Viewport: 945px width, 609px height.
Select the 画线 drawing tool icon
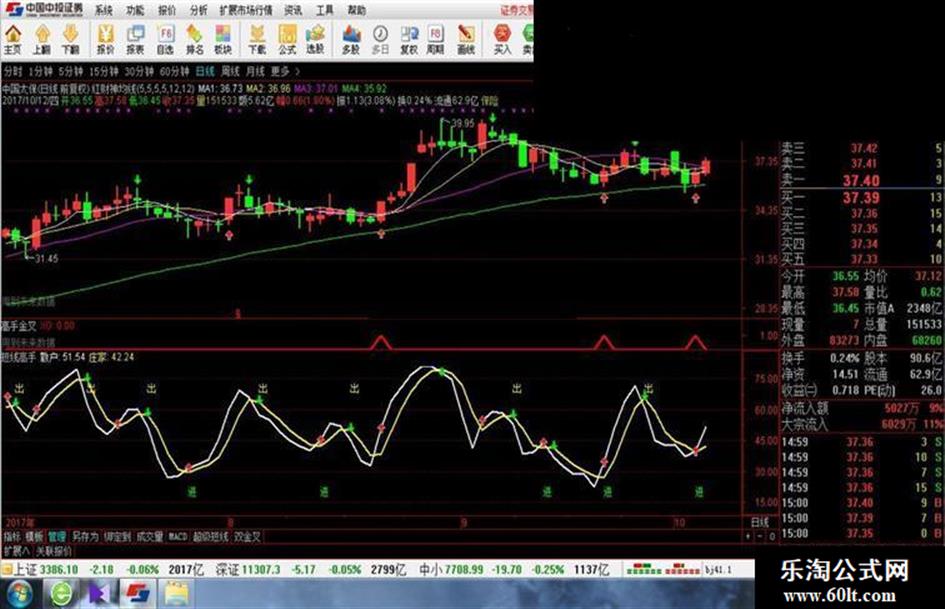466,40
